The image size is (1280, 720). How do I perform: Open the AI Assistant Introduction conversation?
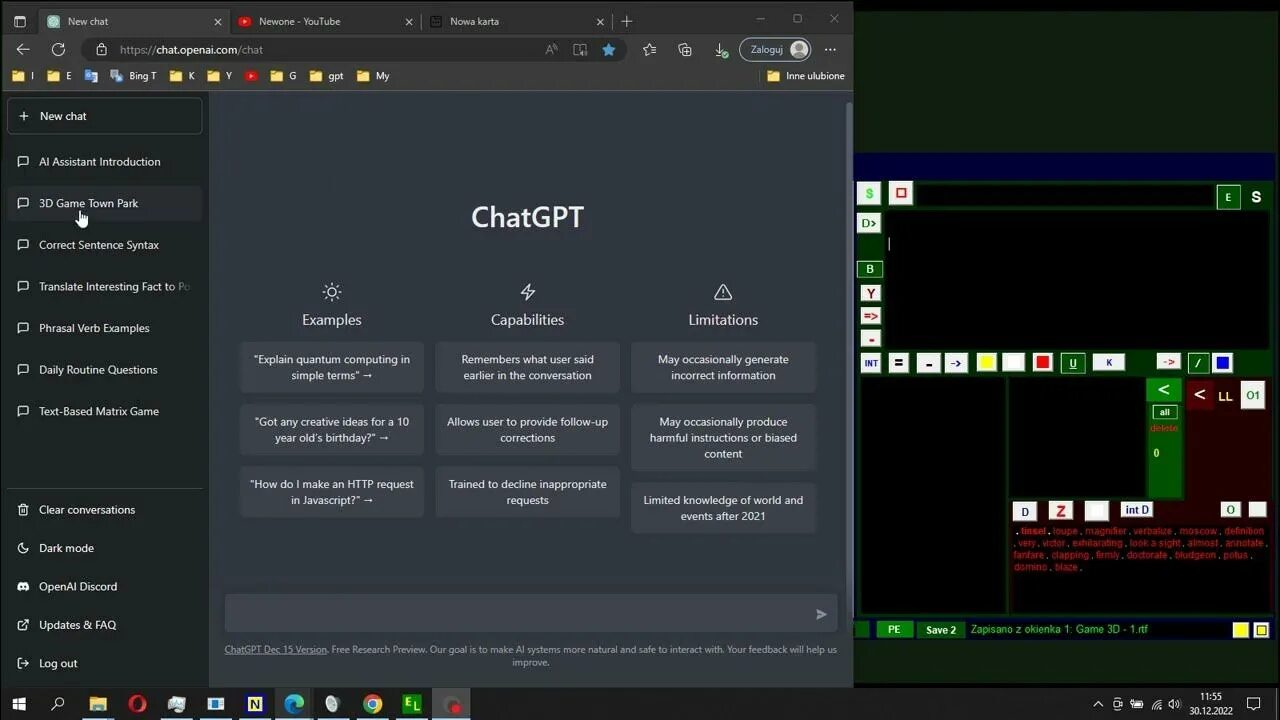[104, 162]
